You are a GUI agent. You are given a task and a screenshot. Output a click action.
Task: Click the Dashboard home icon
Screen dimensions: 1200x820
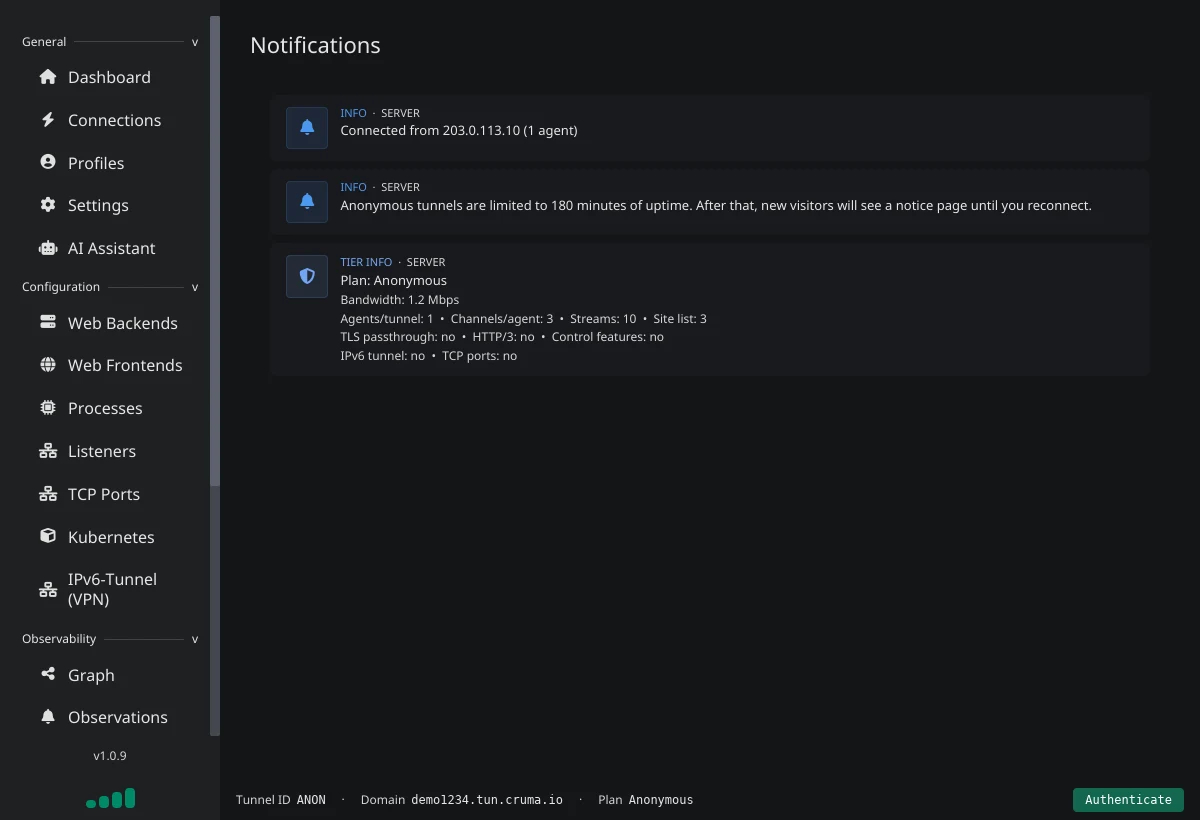pyautogui.click(x=47, y=77)
